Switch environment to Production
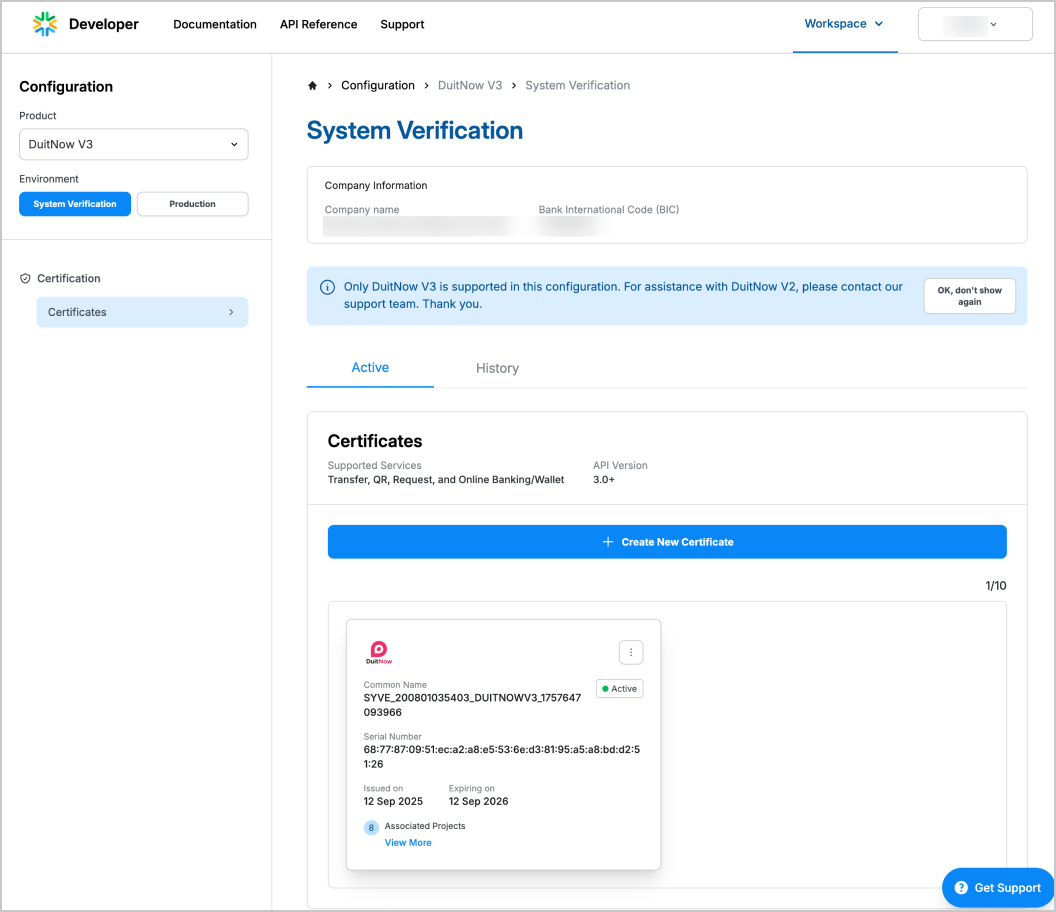This screenshot has width=1056, height=912. [x=192, y=204]
